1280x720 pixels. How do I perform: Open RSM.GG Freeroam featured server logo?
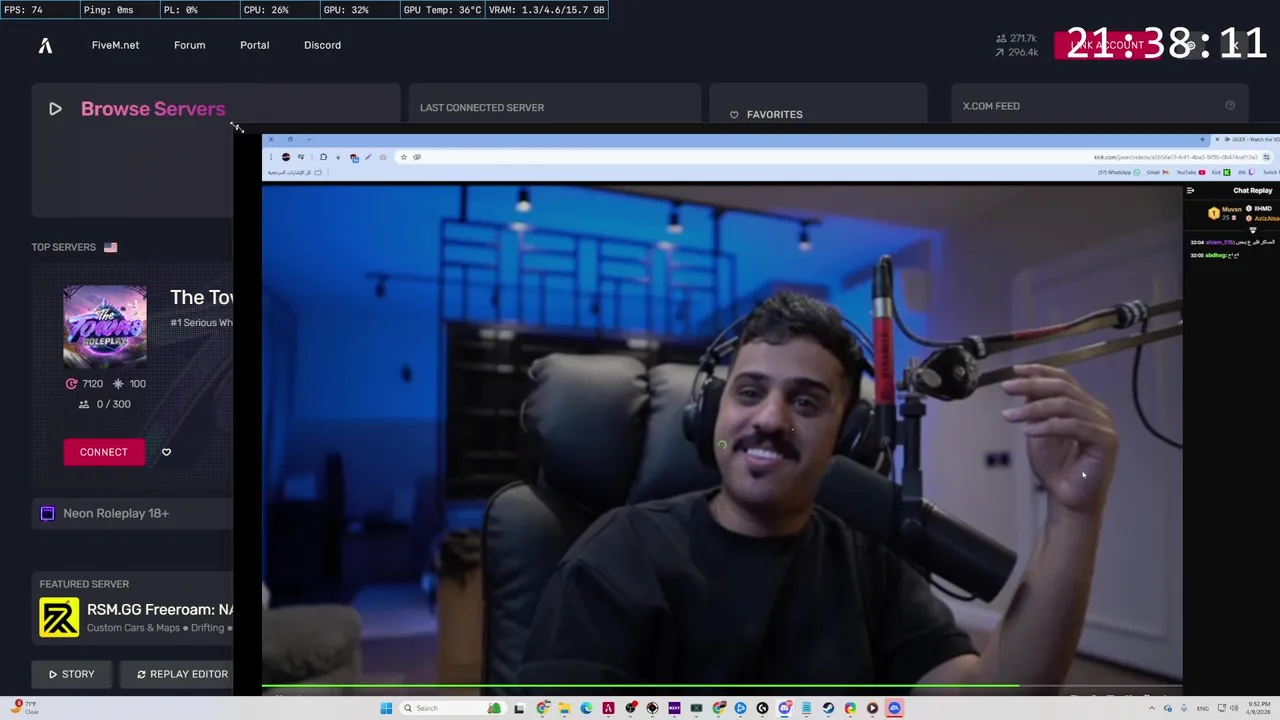(x=59, y=617)
